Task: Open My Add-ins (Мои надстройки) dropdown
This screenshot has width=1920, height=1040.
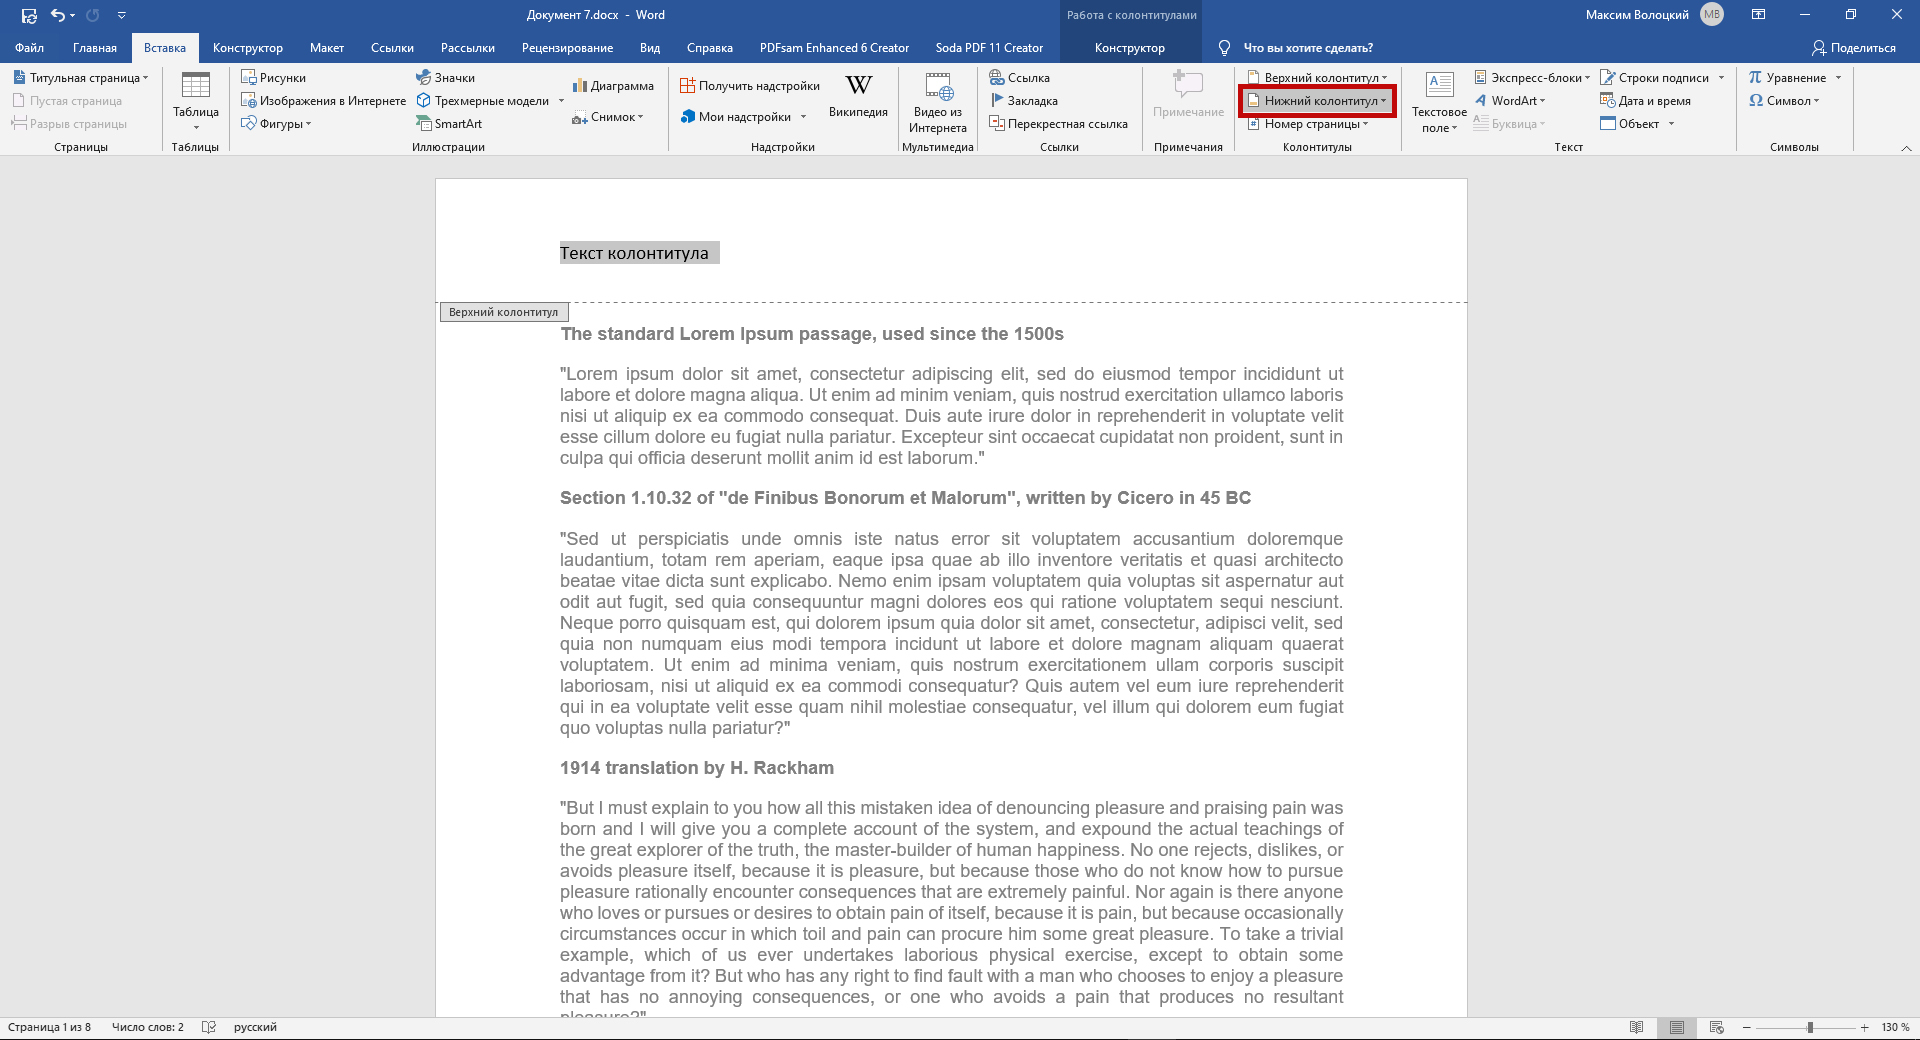Action: point(743,117)
